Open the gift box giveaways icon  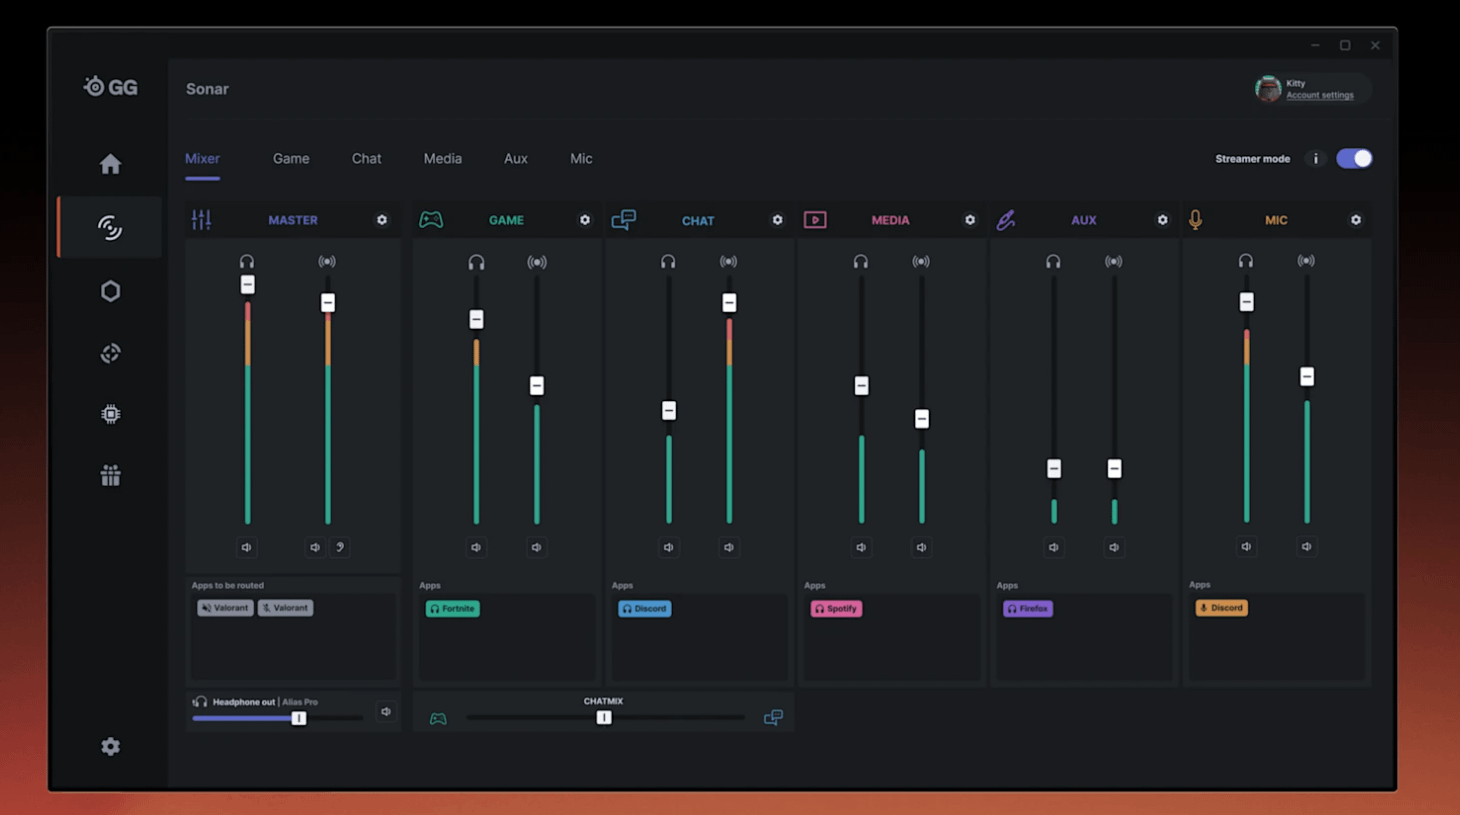110,476
